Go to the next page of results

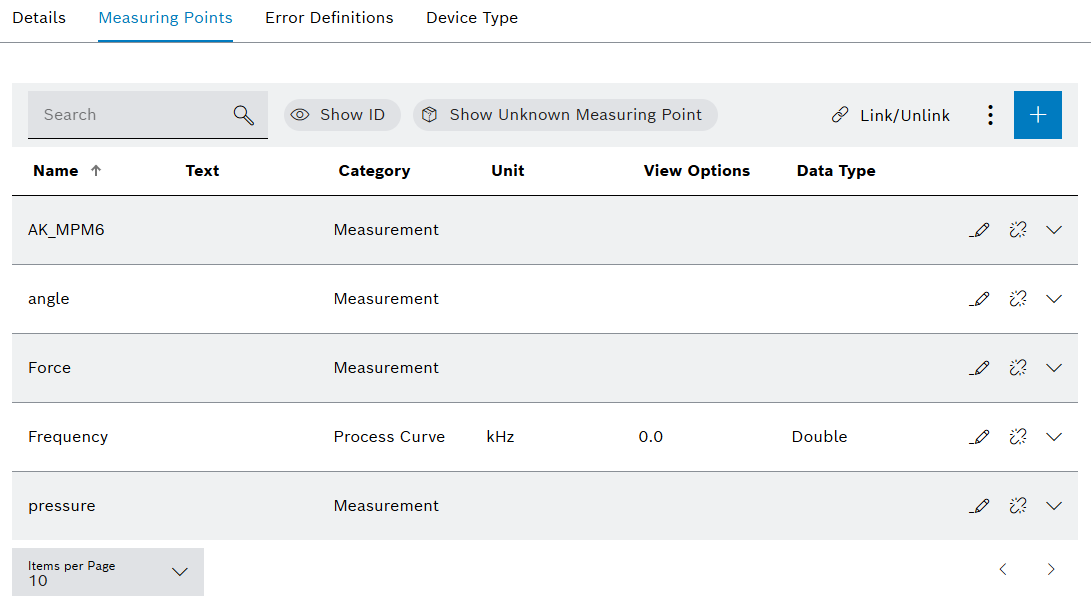pos(1050,569)
